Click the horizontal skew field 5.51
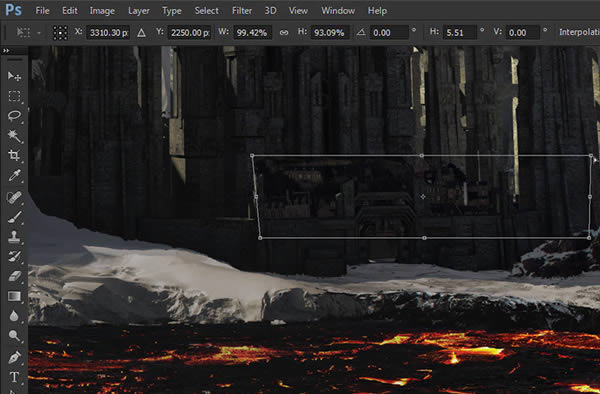The height and width of the screenshot is (394, 600). click(x=460, y=33)
